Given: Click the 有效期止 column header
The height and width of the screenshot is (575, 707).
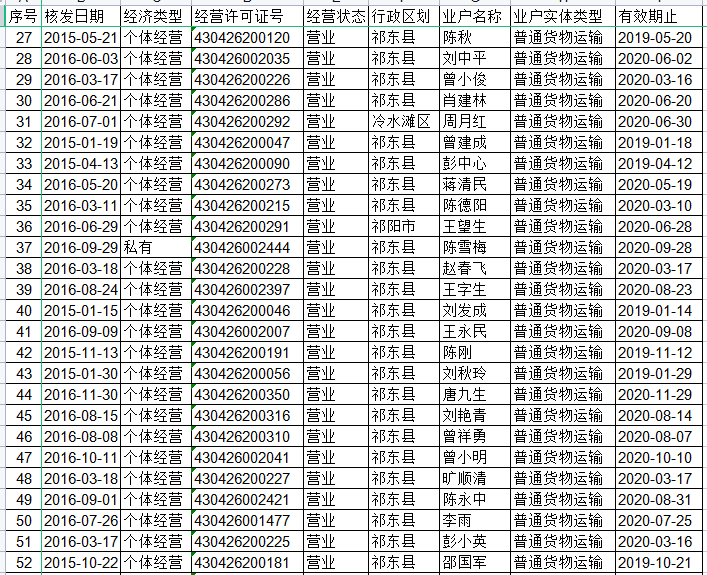Looking at the screenshot, I should tap(653, 17).
